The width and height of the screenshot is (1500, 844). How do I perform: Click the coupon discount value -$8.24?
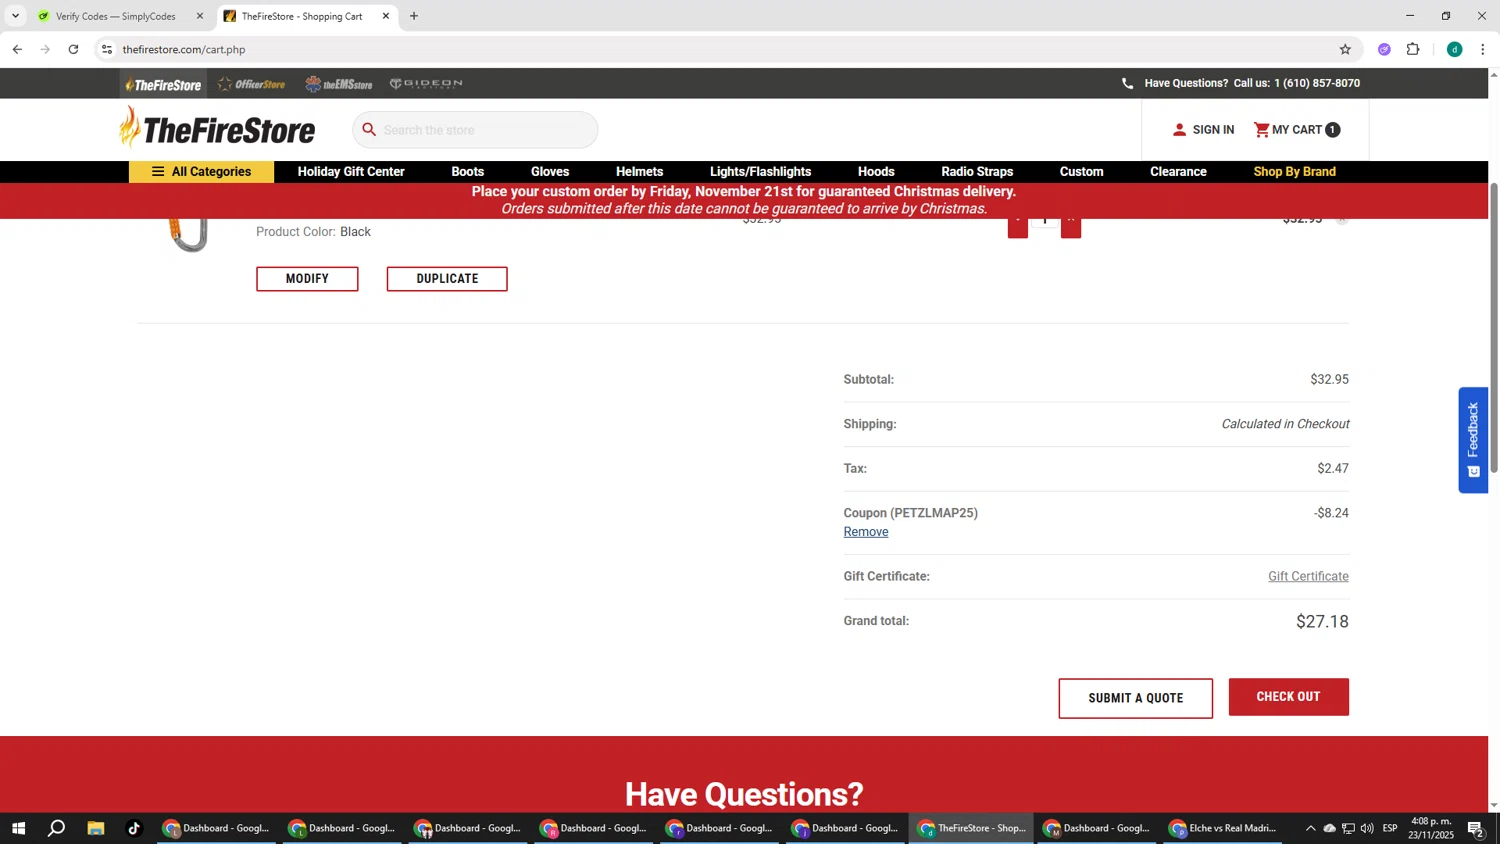pyautogui.click(x=1331, y=513)
